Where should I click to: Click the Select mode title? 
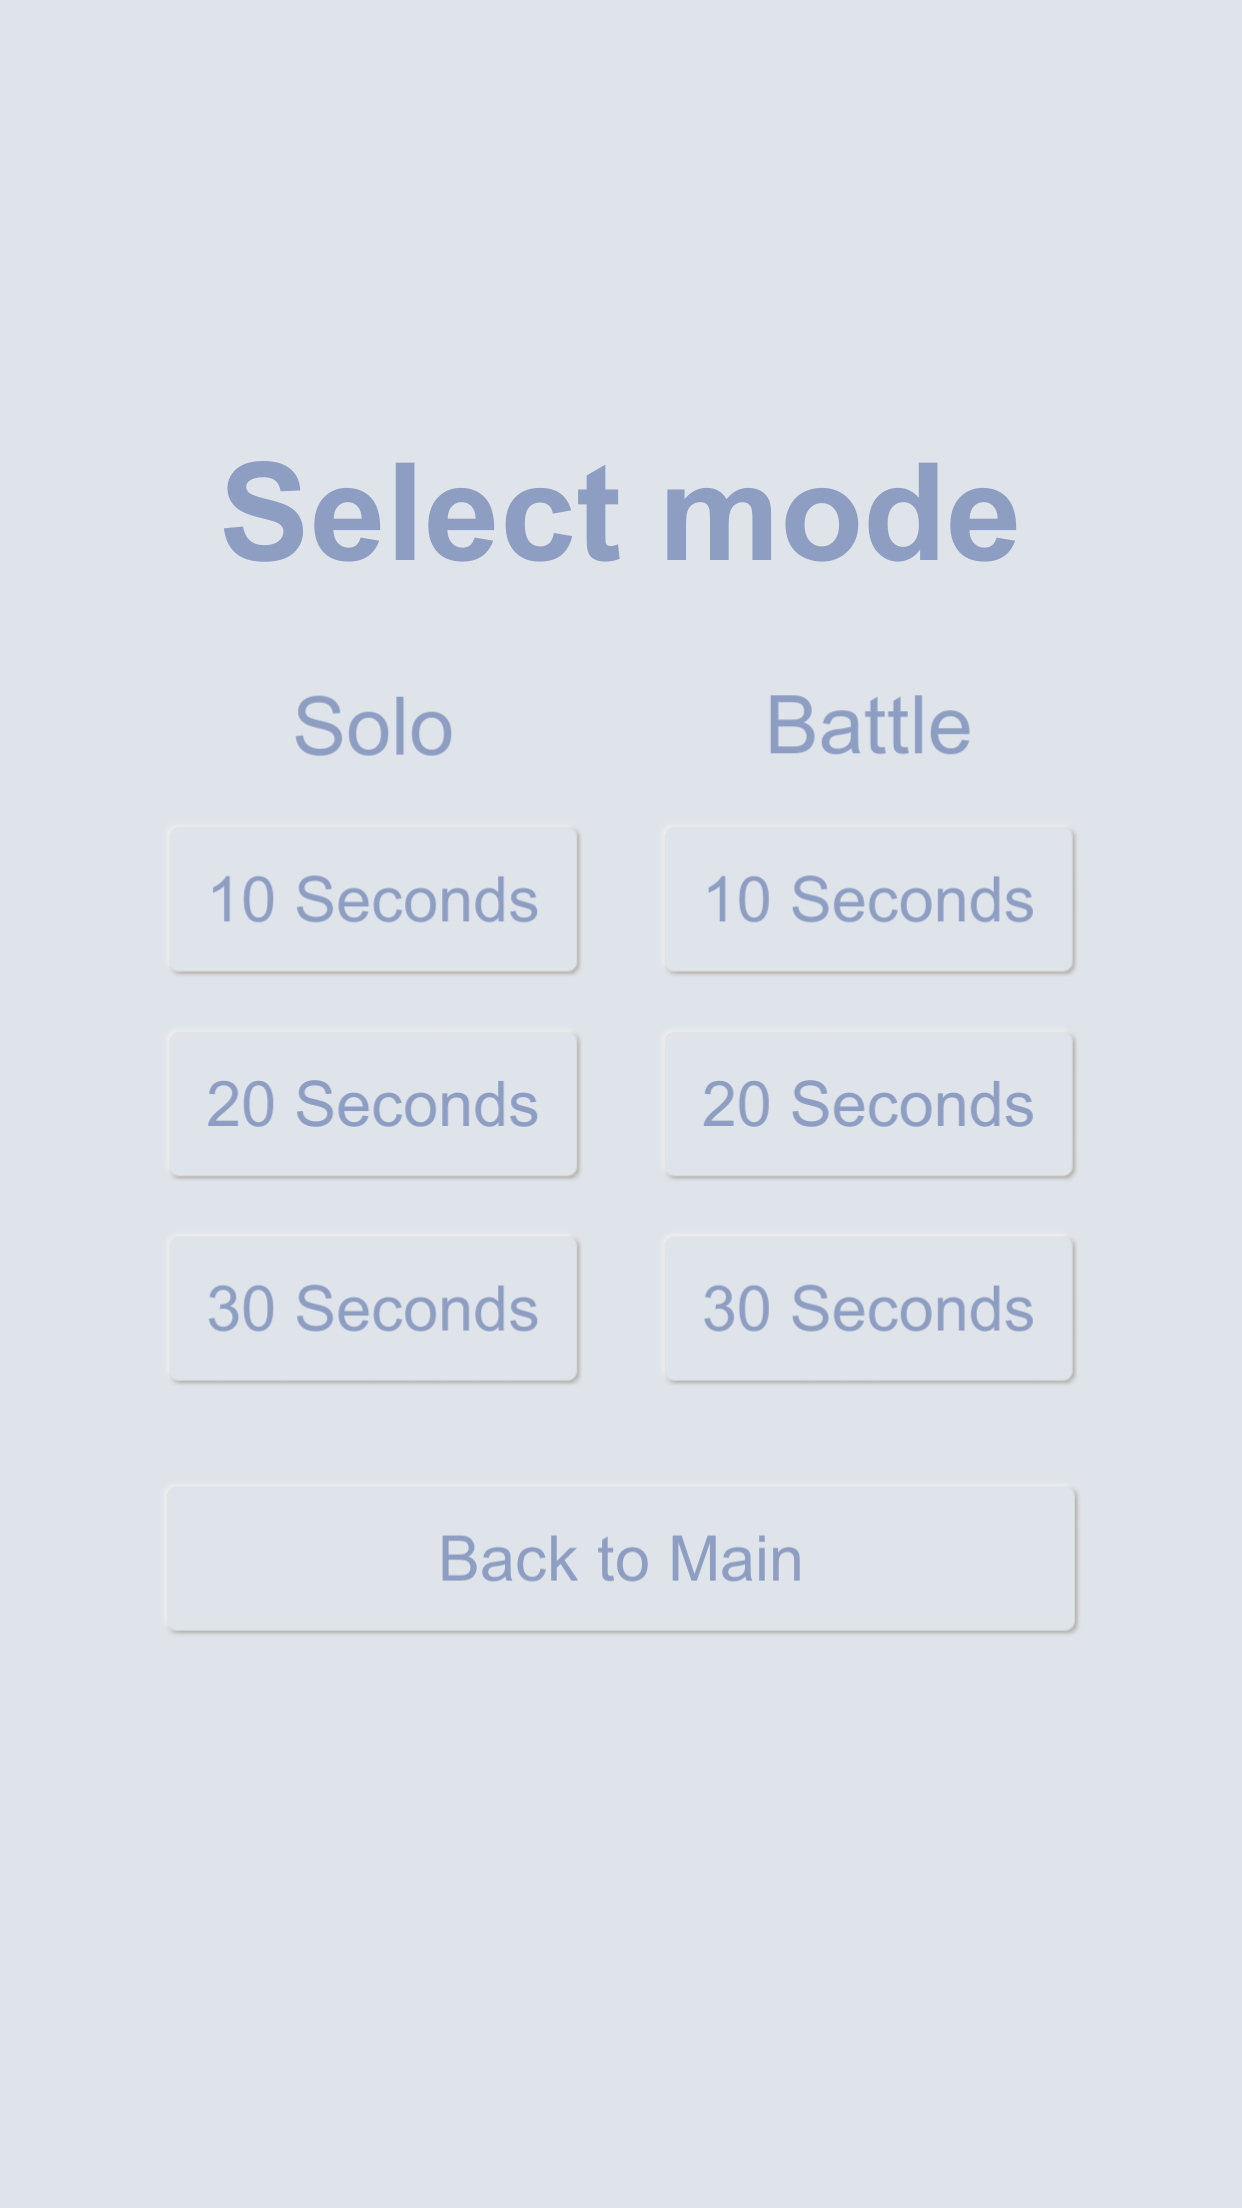620,513
